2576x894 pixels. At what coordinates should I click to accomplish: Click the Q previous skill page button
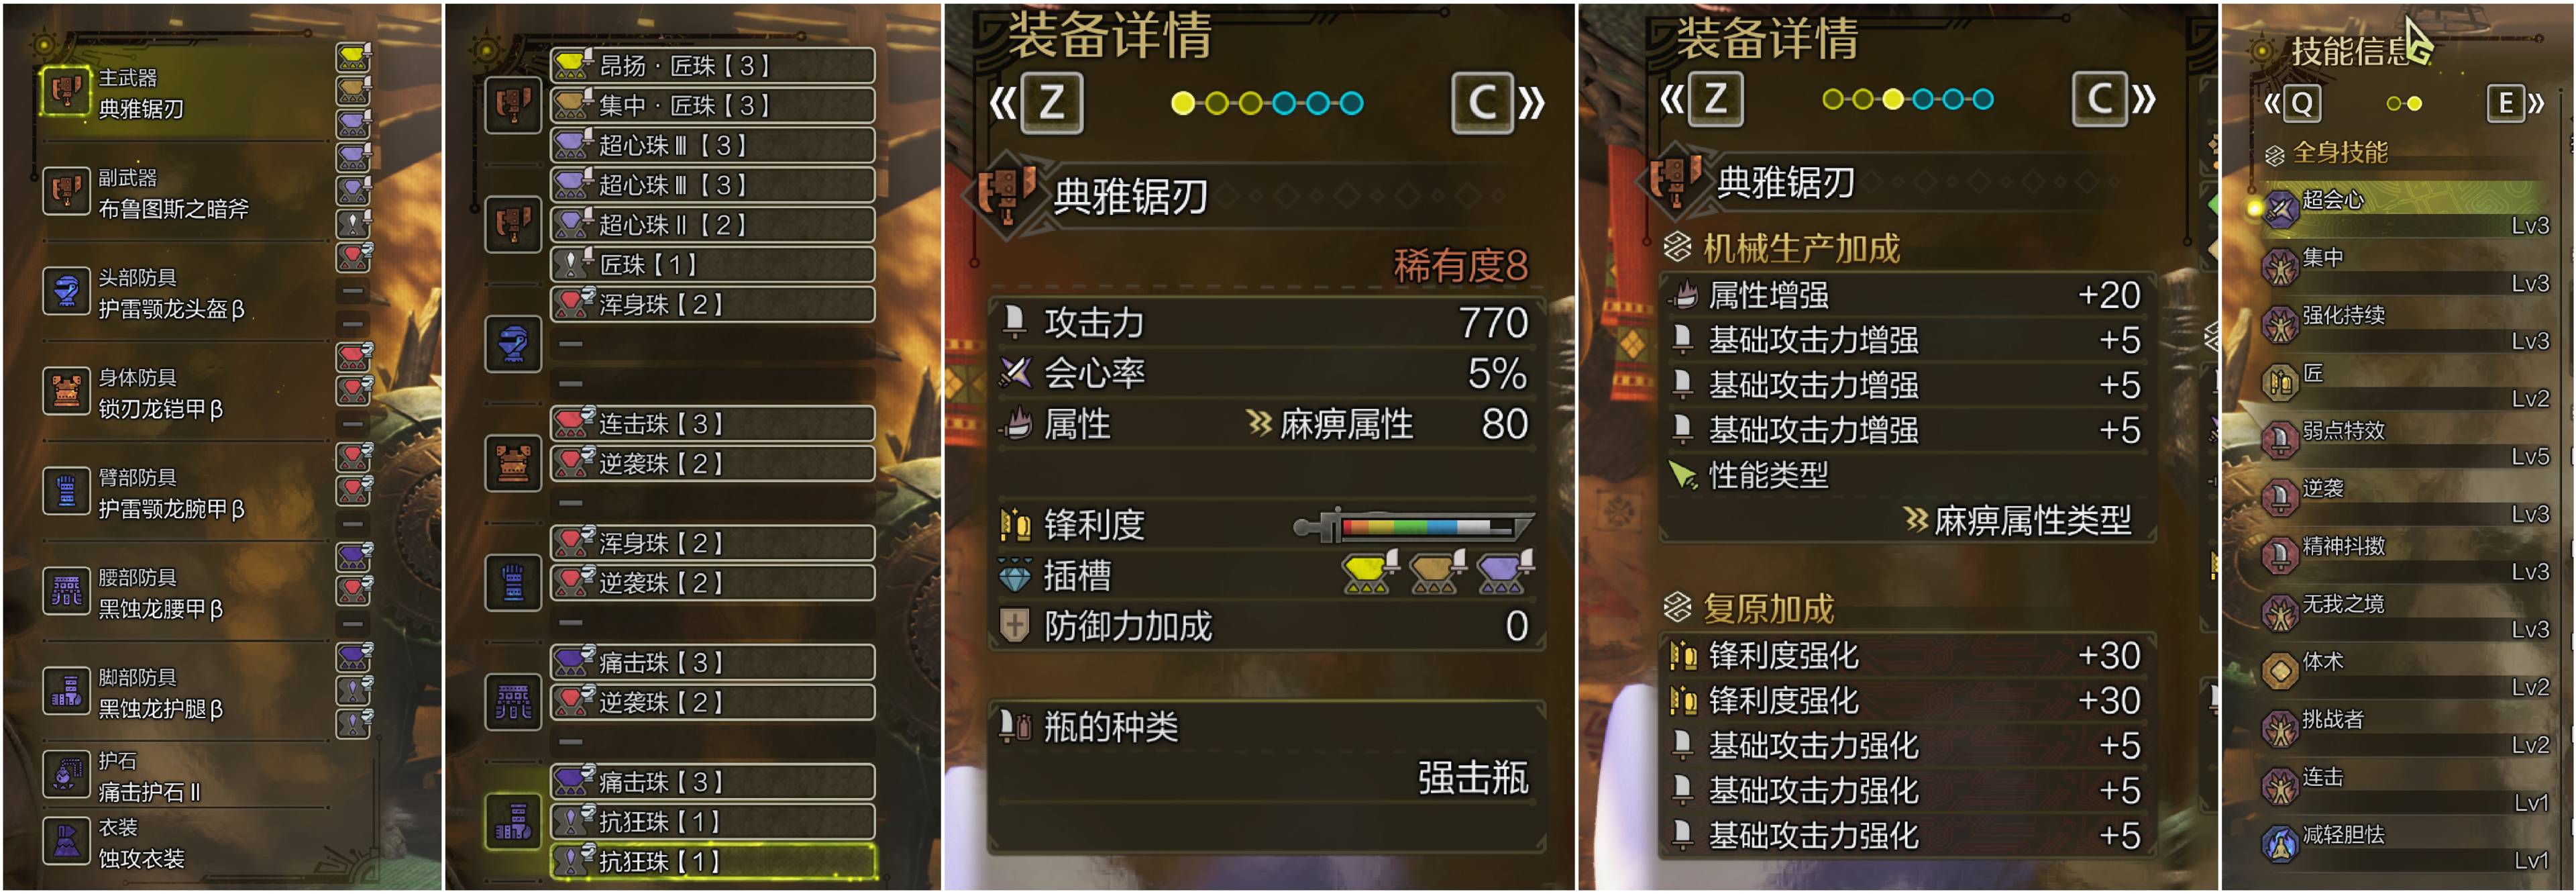2302,103
